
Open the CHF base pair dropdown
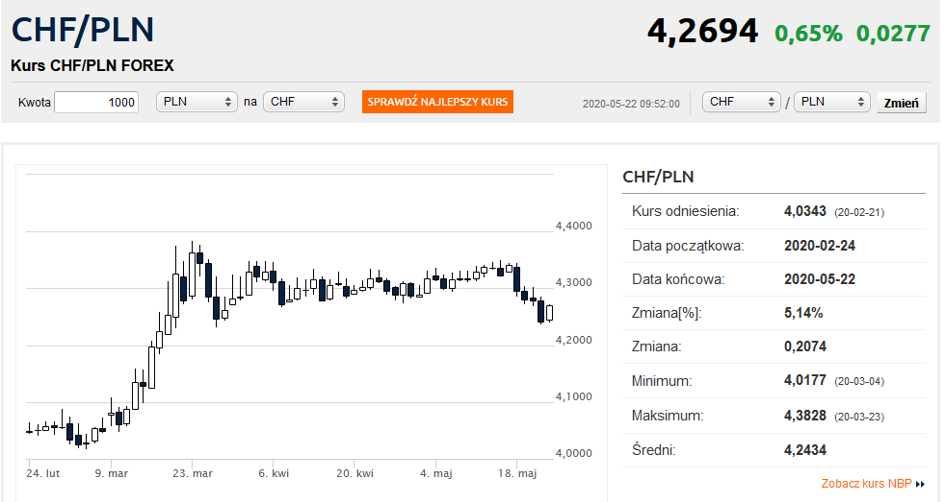pos(741,102)
